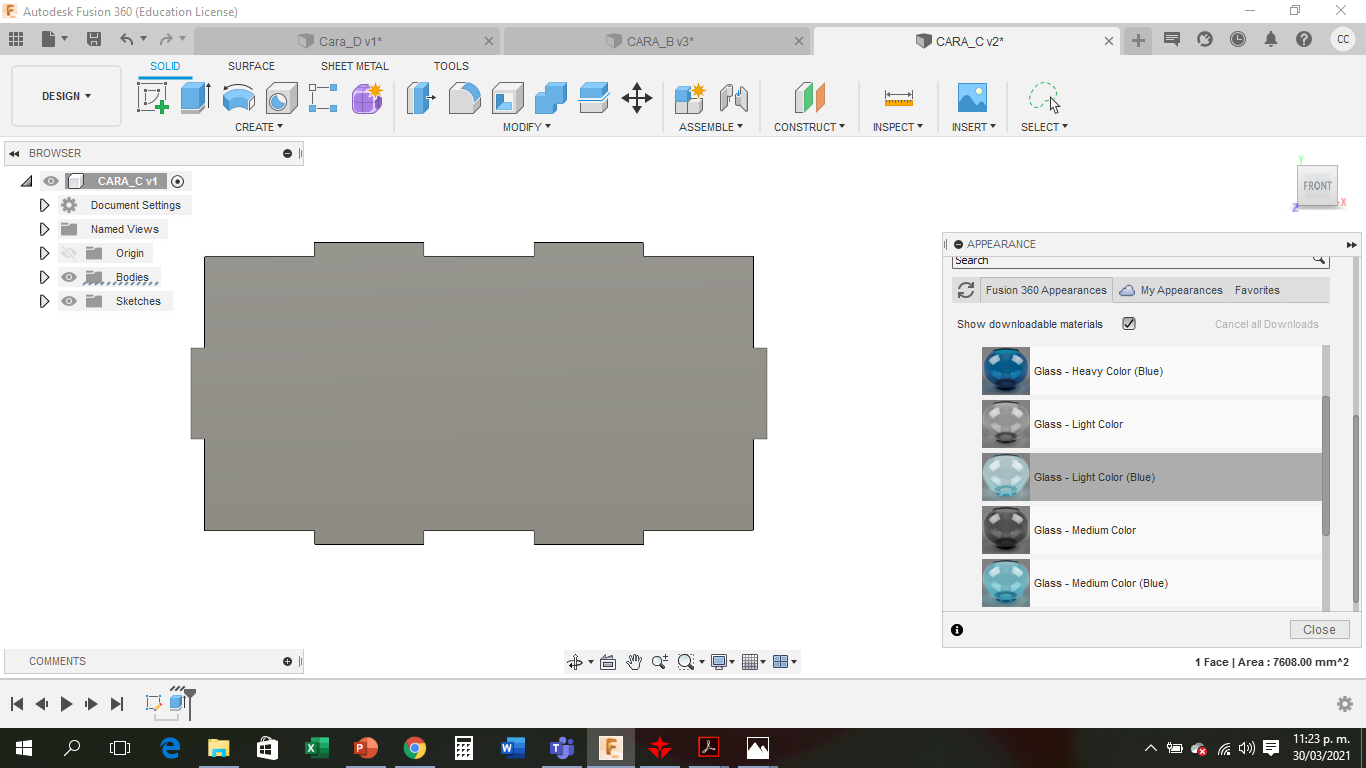Open the CREATE dropdown menu
This screenshot has width=1366, height=768.
[259, 127]
